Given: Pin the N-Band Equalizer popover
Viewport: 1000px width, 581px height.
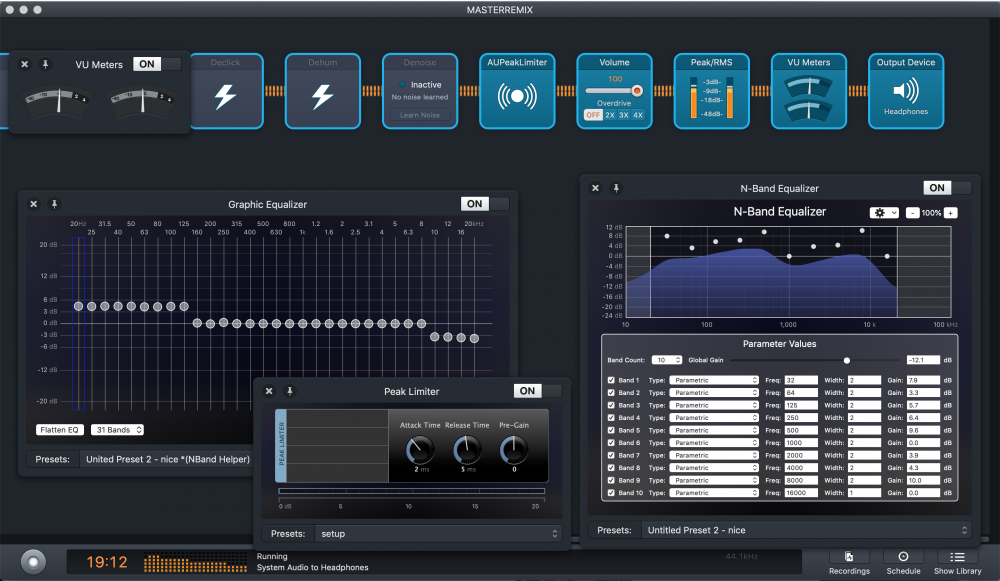Looking at the screenshot, I should point(616,188).
